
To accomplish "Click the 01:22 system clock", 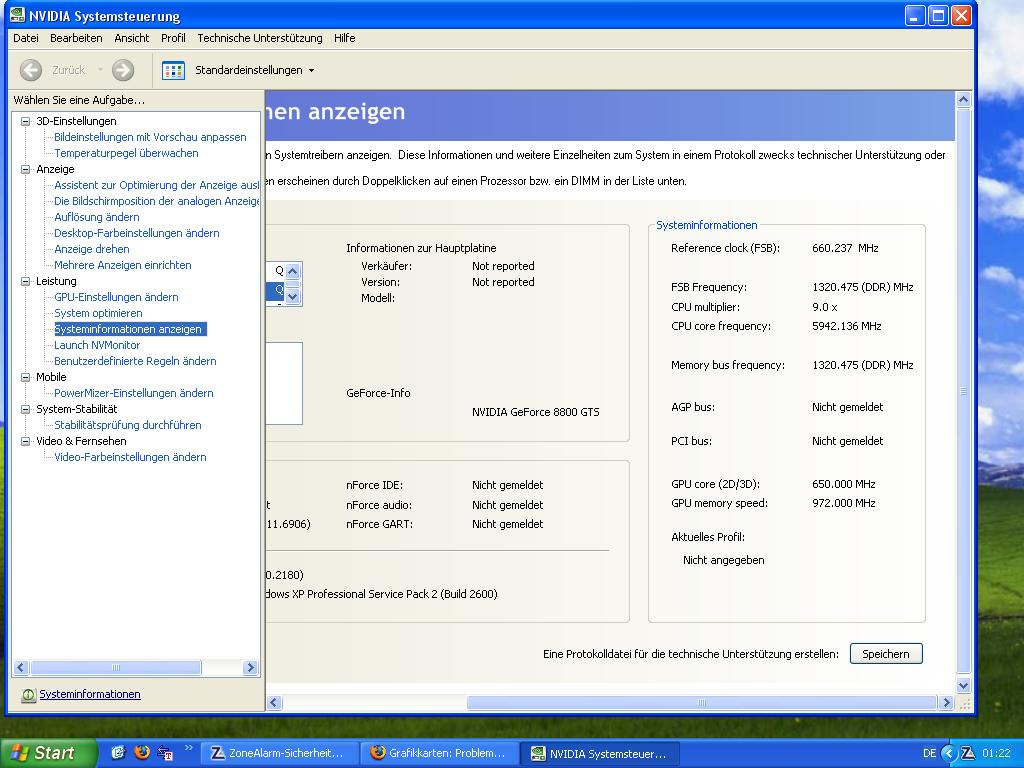I will [996, 753].
